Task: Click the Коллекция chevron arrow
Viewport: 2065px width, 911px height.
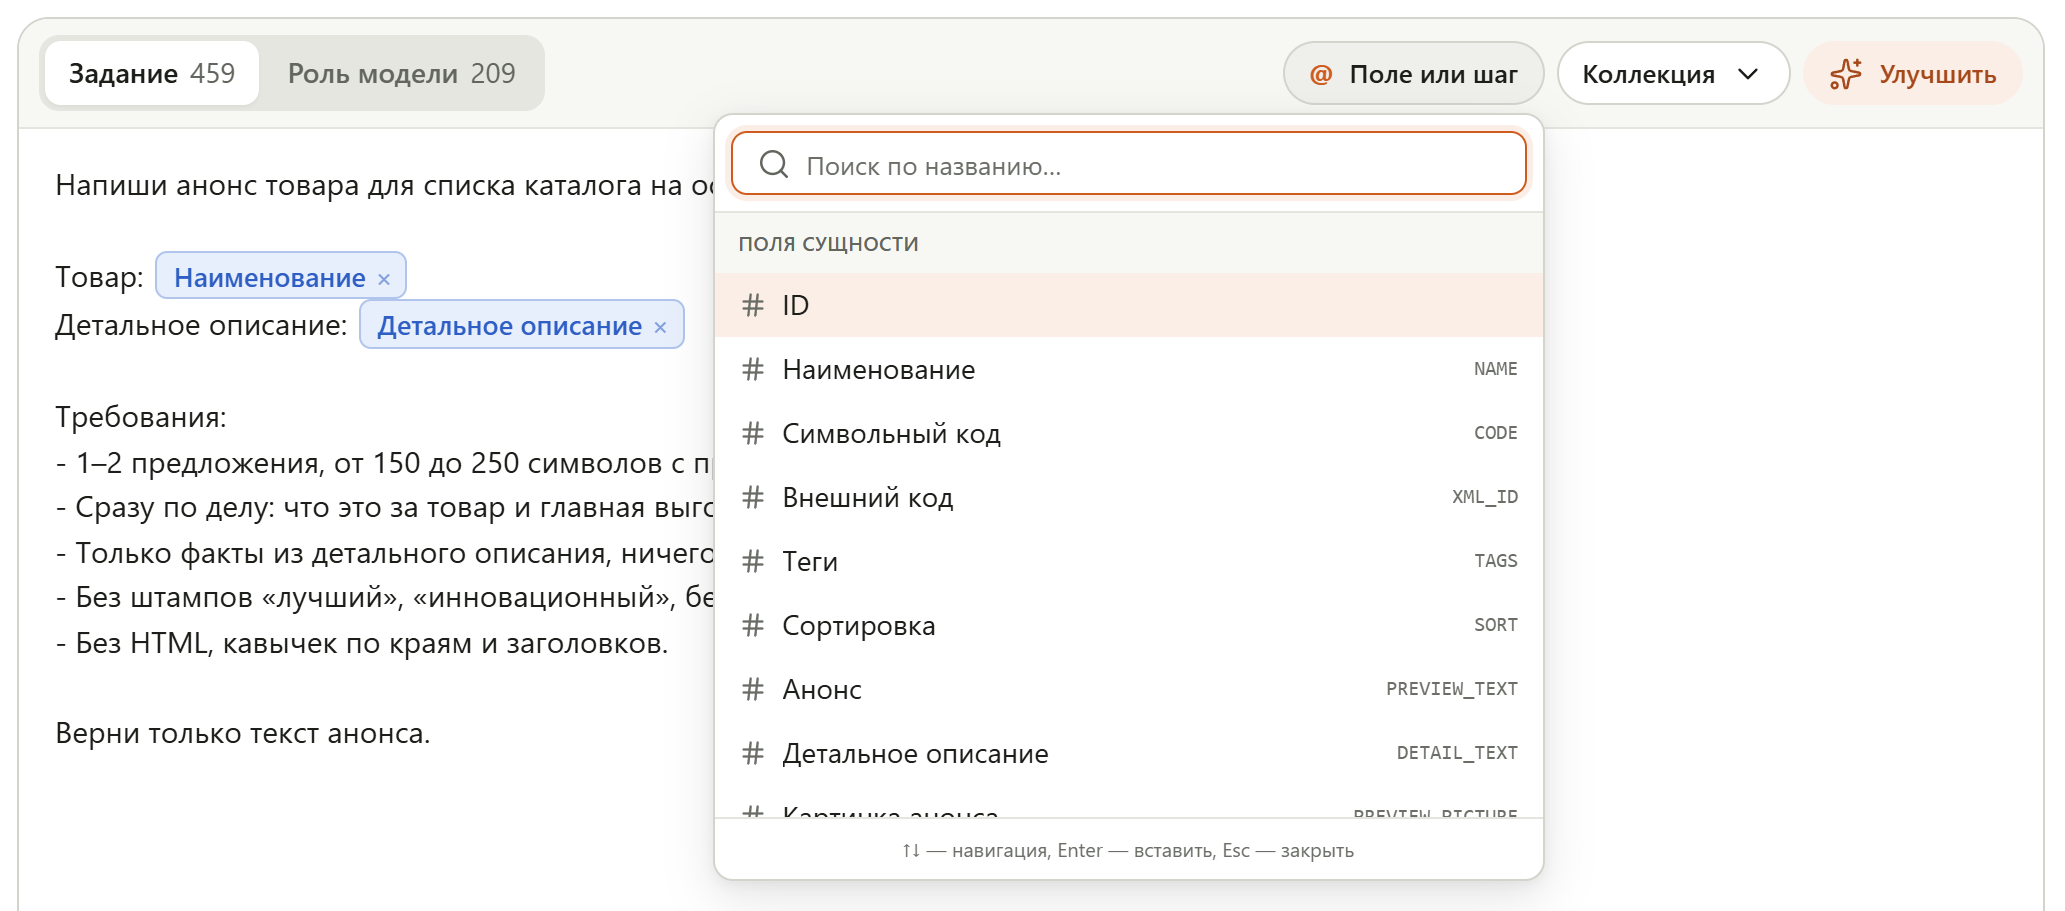Action: pyautogui.click(x=1748, y=74)
